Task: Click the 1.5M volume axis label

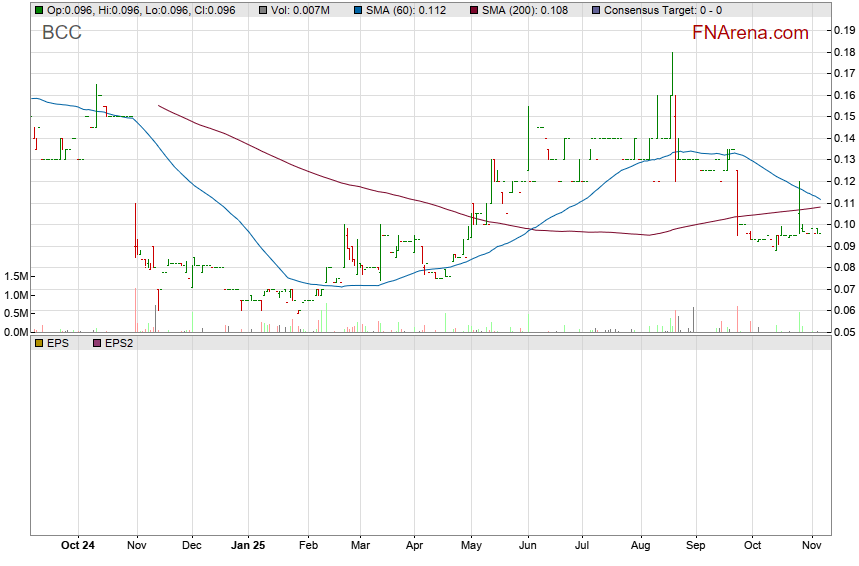Action: (15, 276)
